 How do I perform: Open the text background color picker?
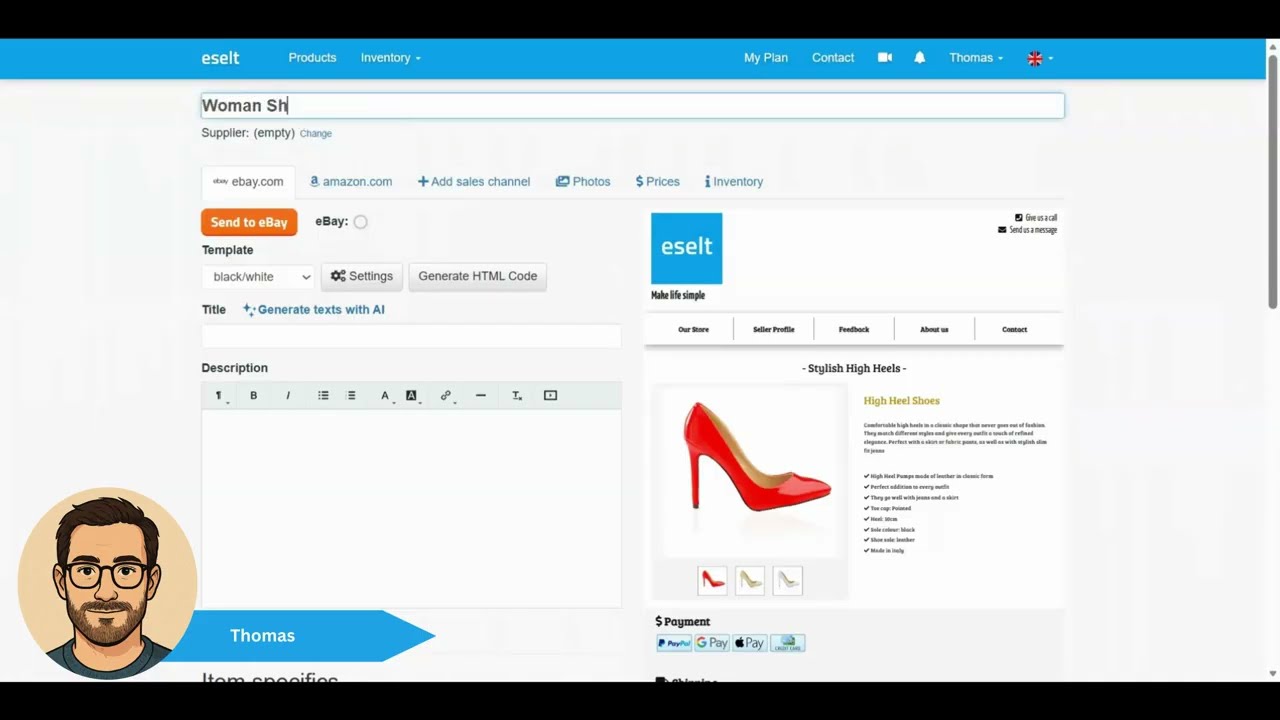coord(411,396)
